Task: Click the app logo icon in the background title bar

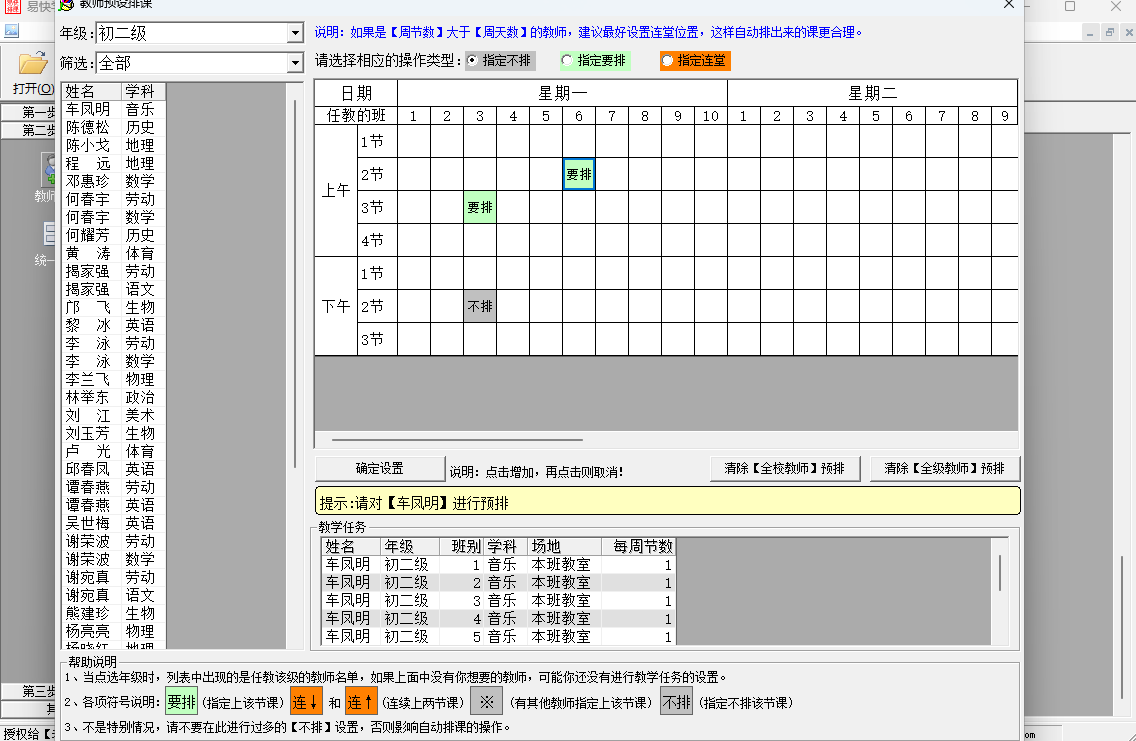Action: point(12,6)
